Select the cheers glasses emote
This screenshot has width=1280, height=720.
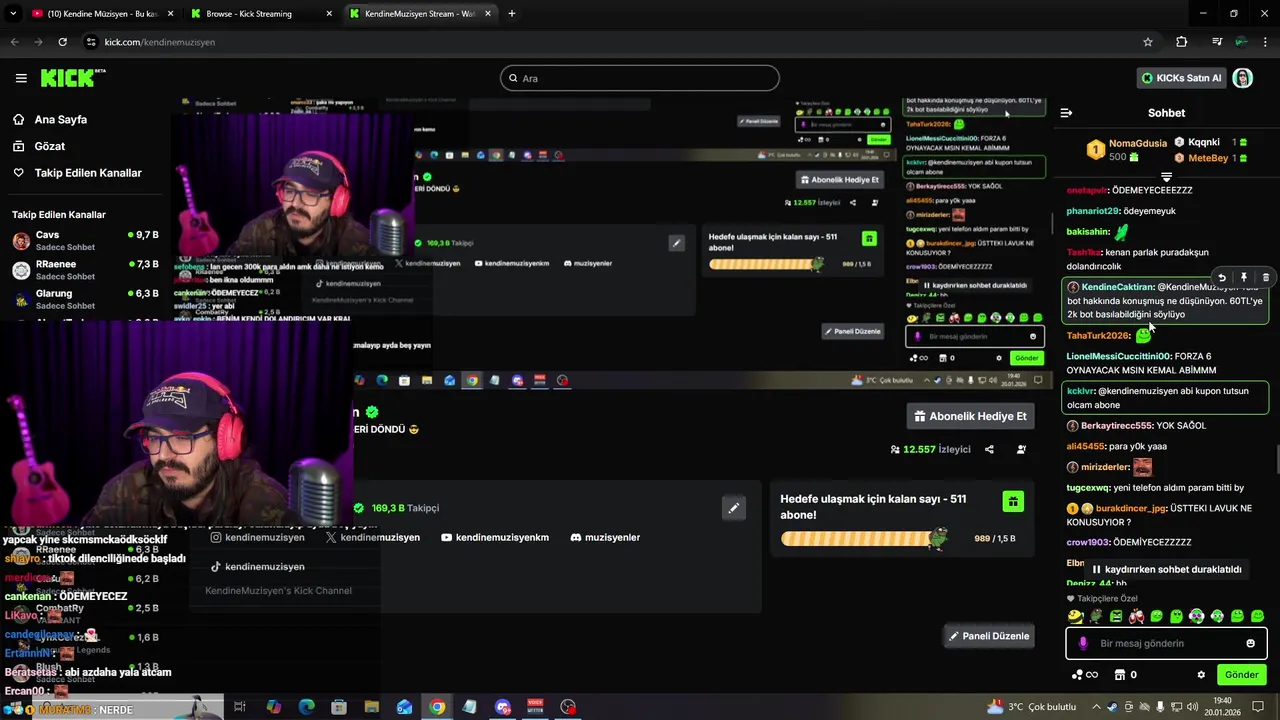[1136, 616]
